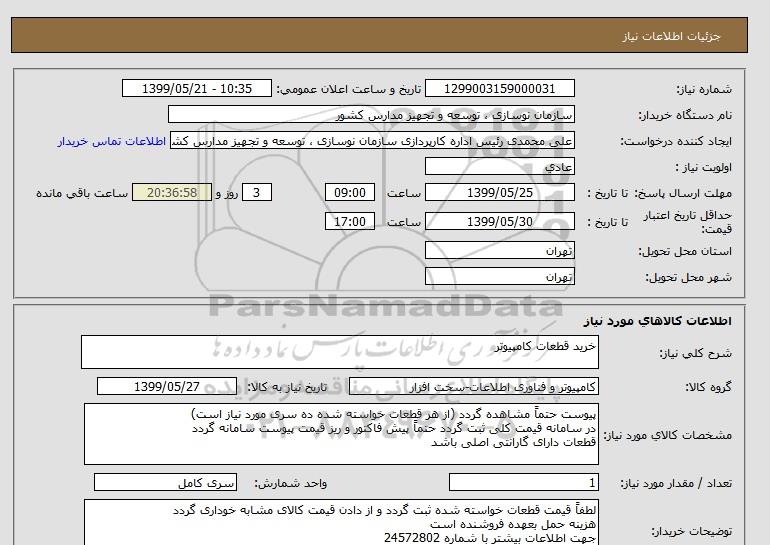This screenshot has height=545, width=770.
Task: Click the buyer organization name field
Action: tap(371, 114)
